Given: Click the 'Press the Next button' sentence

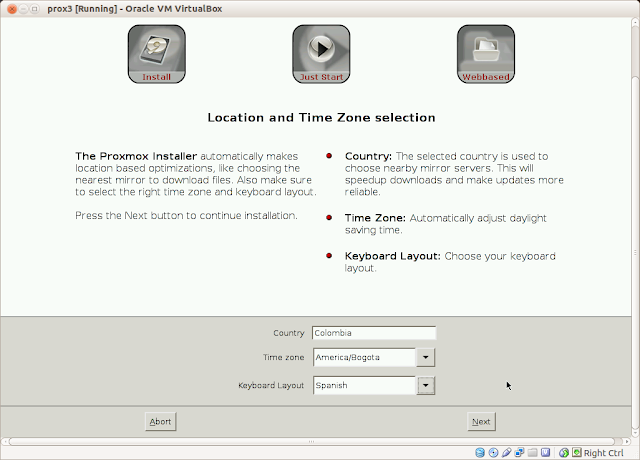Looking at the screenshot, I should point(186,216).
